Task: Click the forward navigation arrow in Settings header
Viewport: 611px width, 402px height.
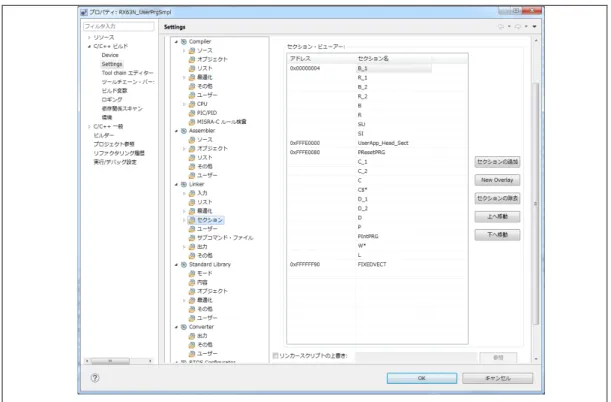Action: 518,27
